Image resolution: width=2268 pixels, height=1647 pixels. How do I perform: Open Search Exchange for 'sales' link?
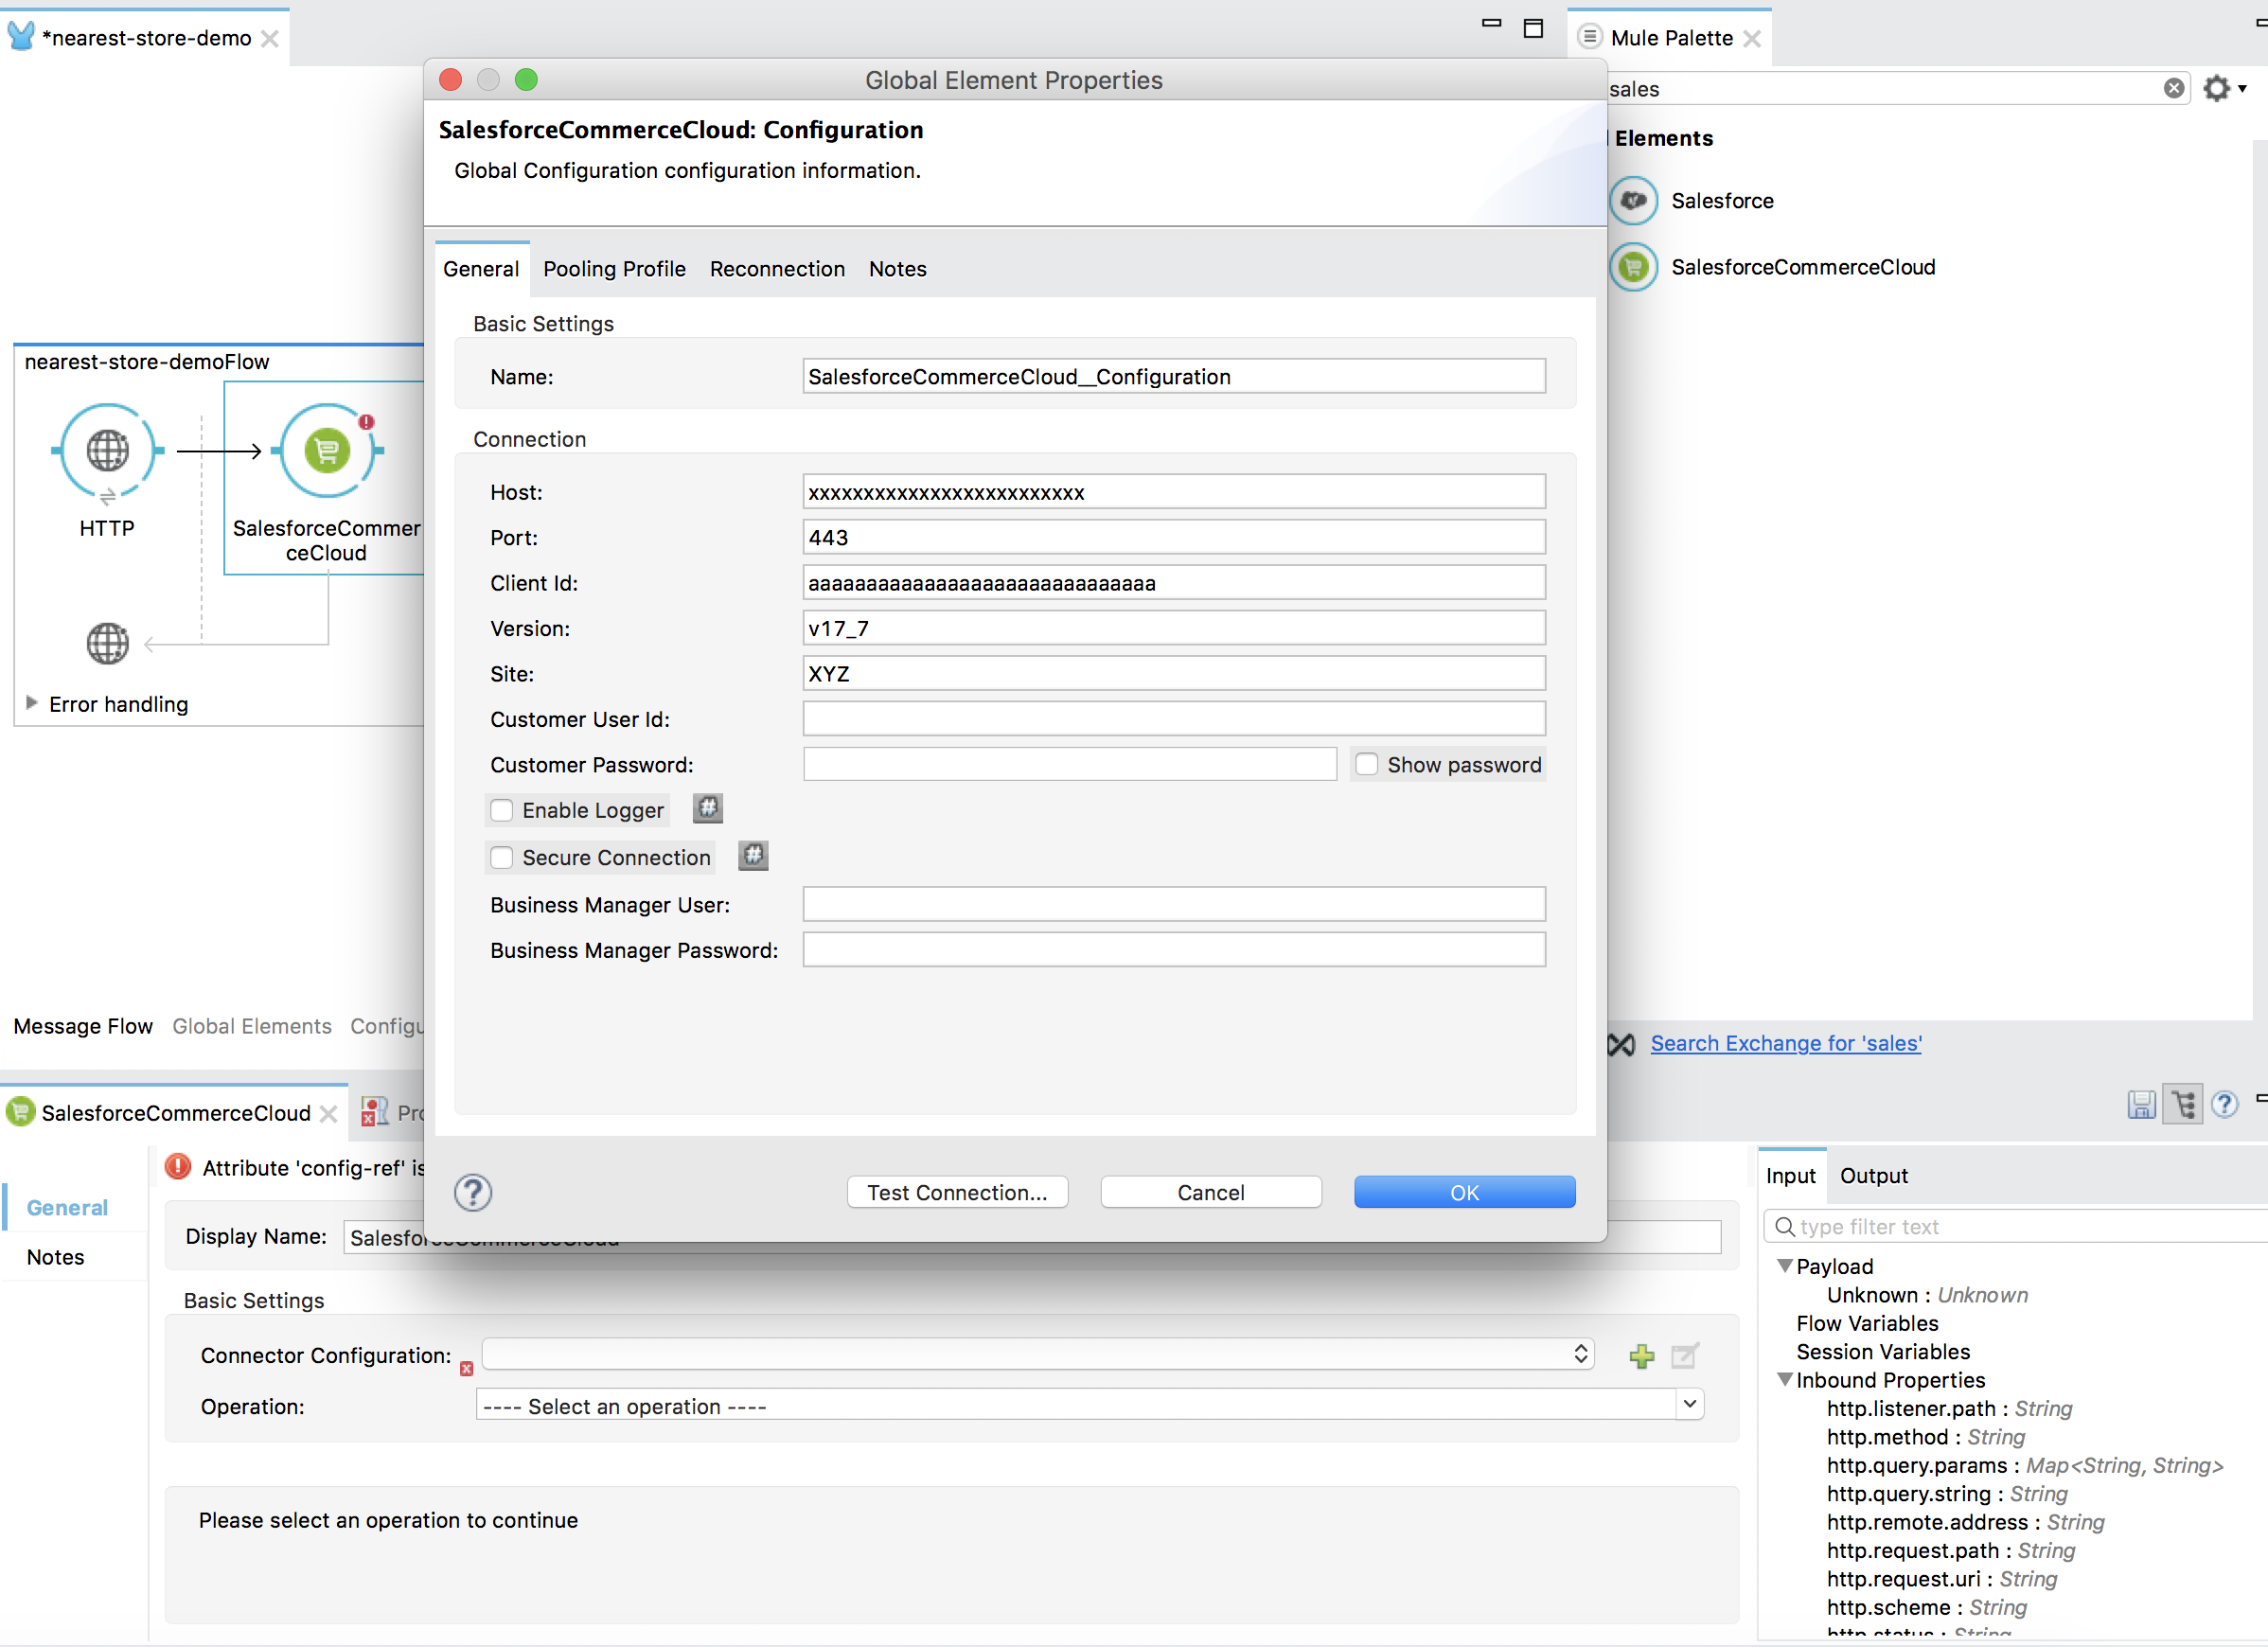(x=1785, y=1043)
